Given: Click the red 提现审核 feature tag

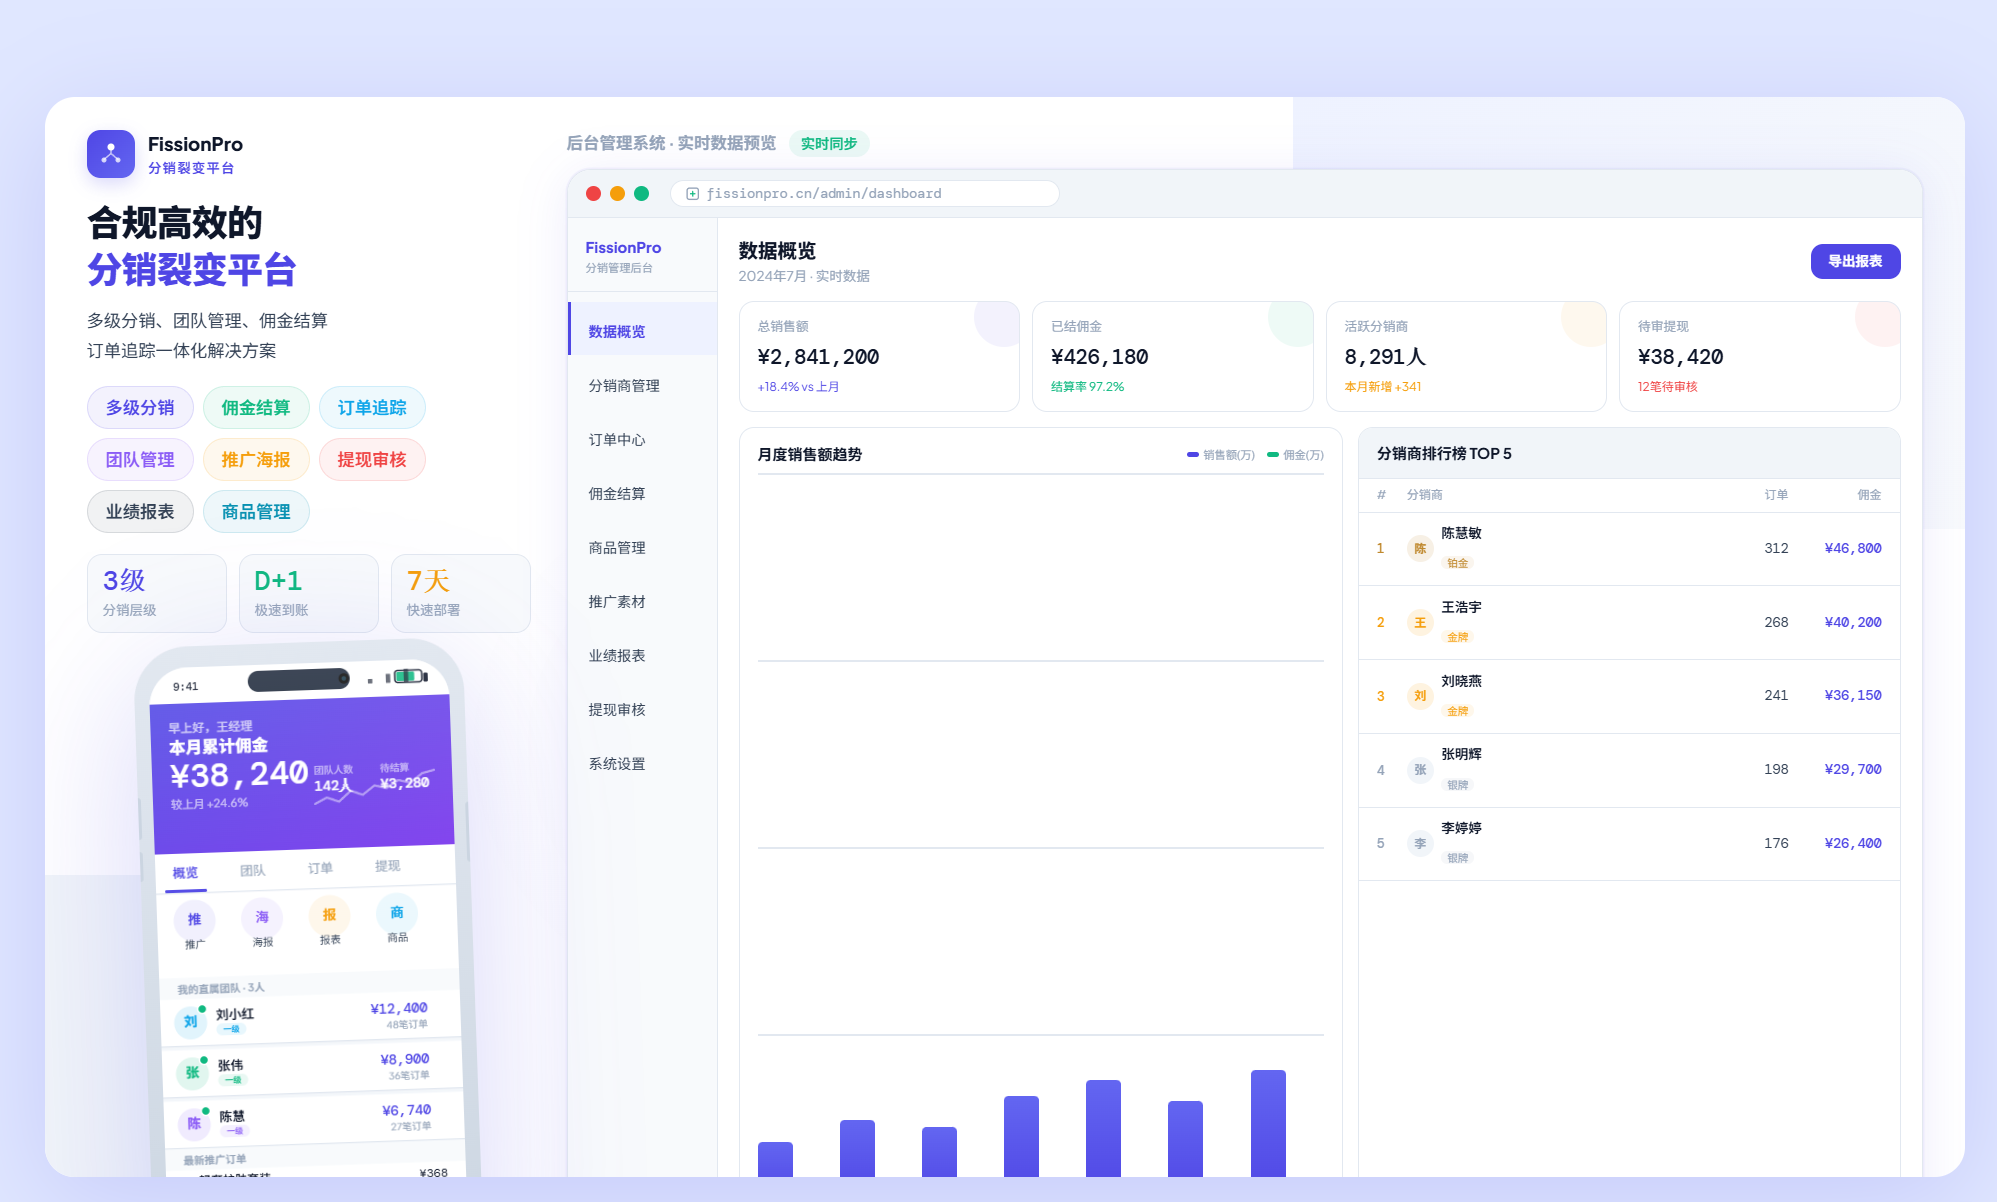Looking at the screenshot, I should pos(372,459).
